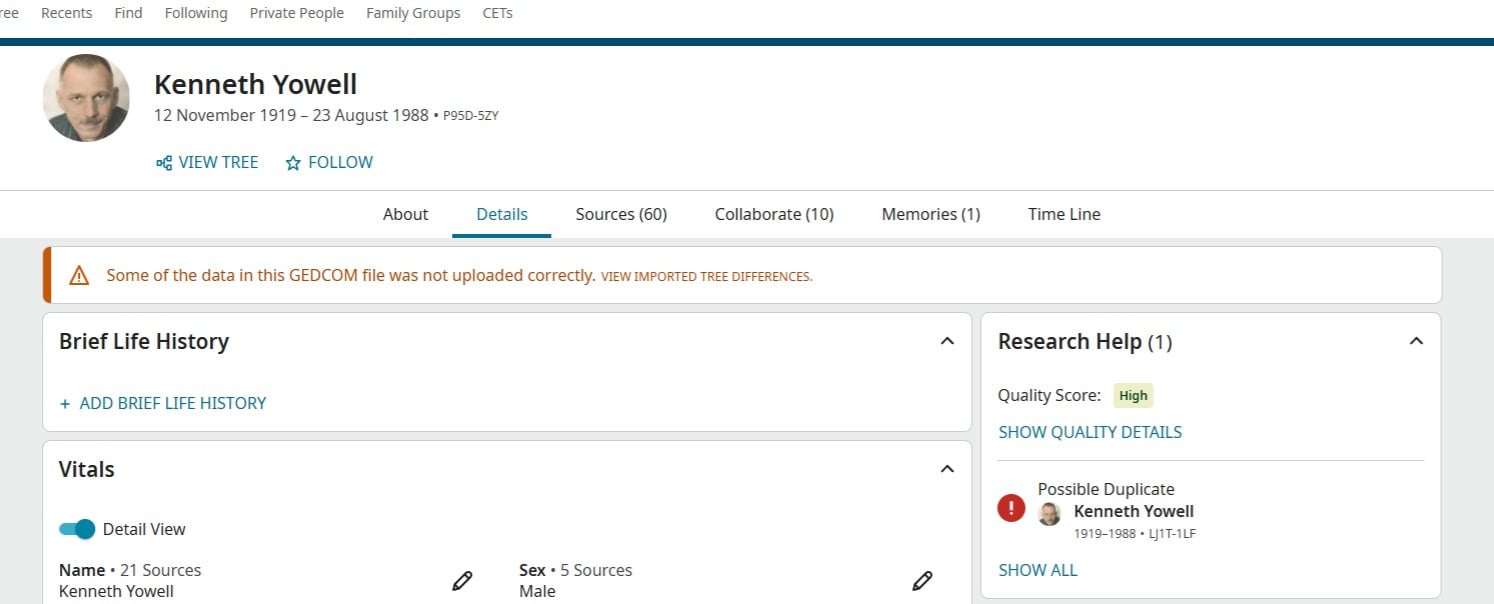The image size is (1494, 604).
Task: Click Show Quality Details link
Action: point(1089,432)
